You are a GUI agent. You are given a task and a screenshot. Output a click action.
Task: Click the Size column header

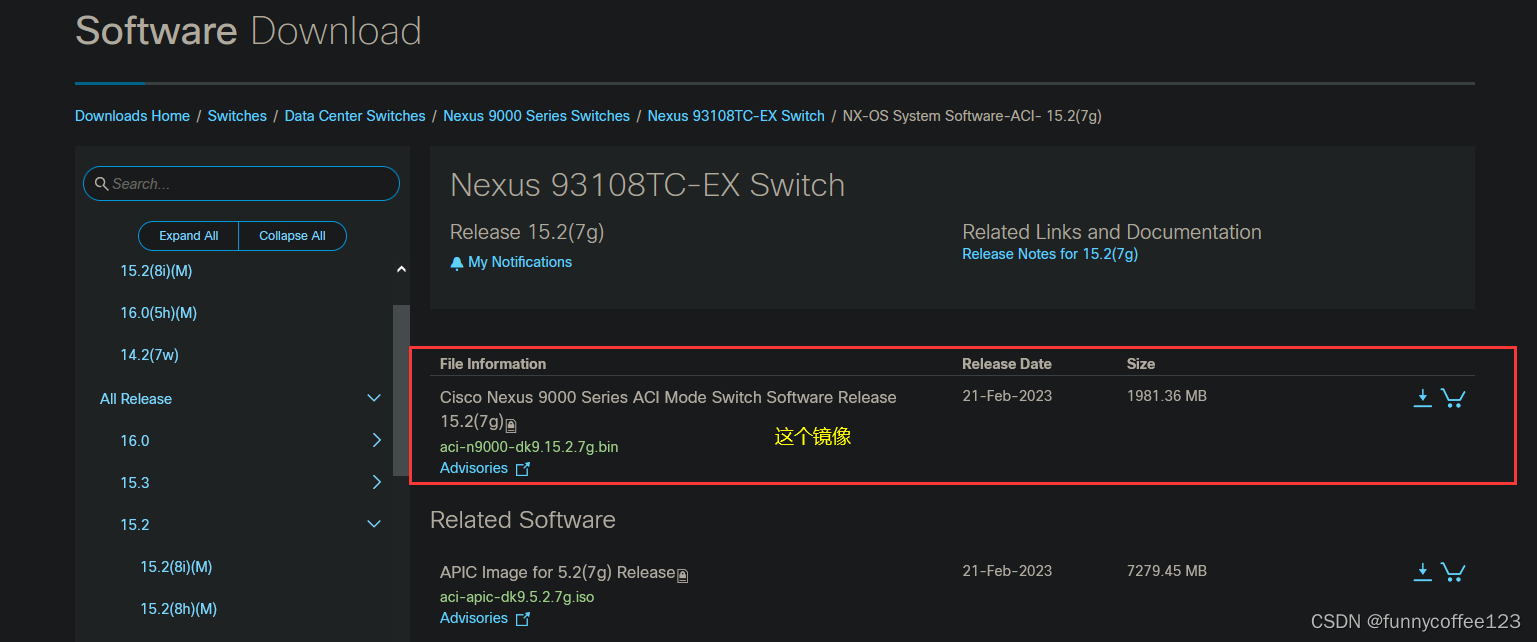point(1141,364)
